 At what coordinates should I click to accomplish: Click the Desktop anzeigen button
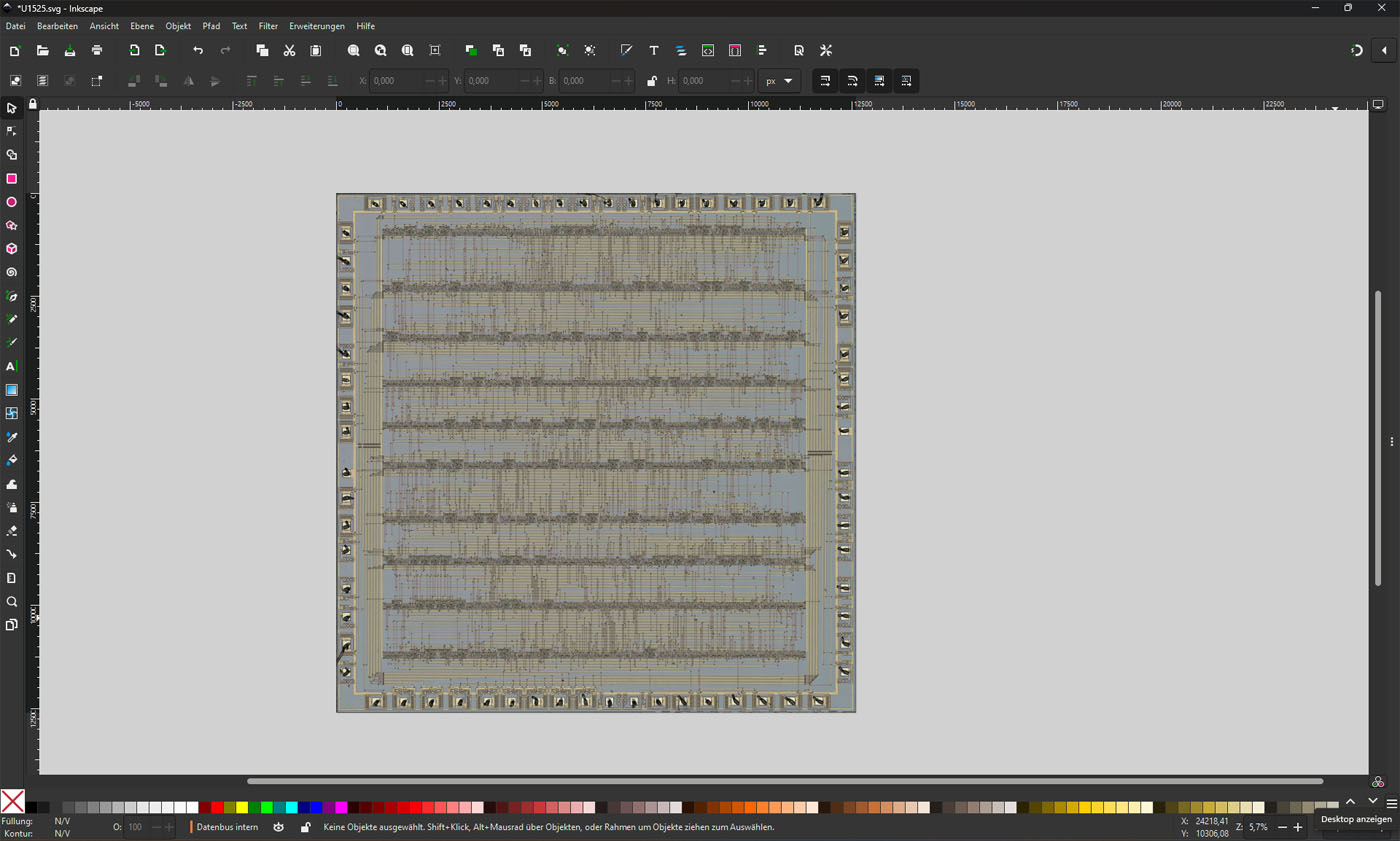(x=1355, y=819)
